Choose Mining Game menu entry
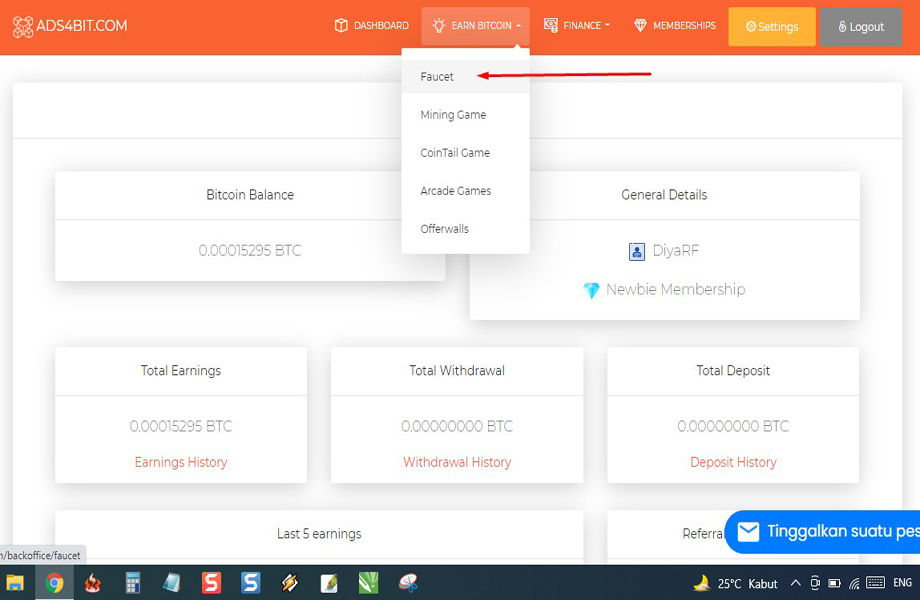Image resolution: width=920 pixels, height=600 pixels. click(453, 115)
